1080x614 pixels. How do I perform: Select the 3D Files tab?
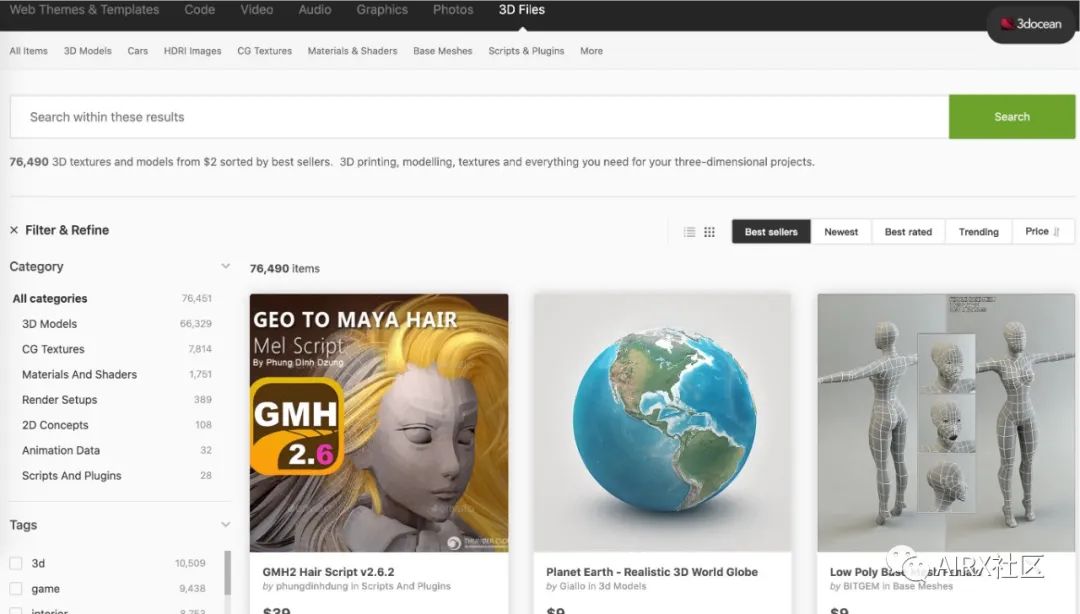click(x=522, y=10)
